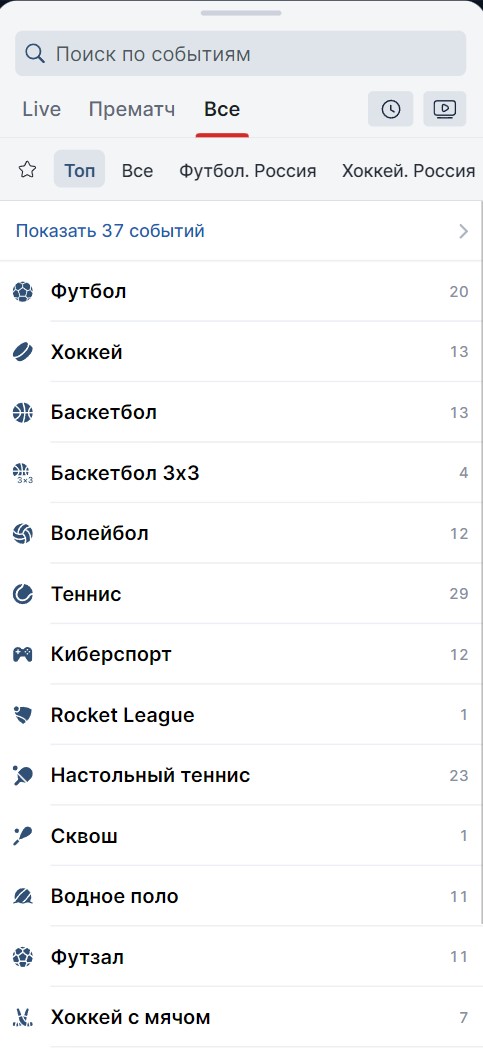Toggle the favorites star filter
Viewport: 483px width, 1061px height.
pyautogui.click(x=27, y=169)
